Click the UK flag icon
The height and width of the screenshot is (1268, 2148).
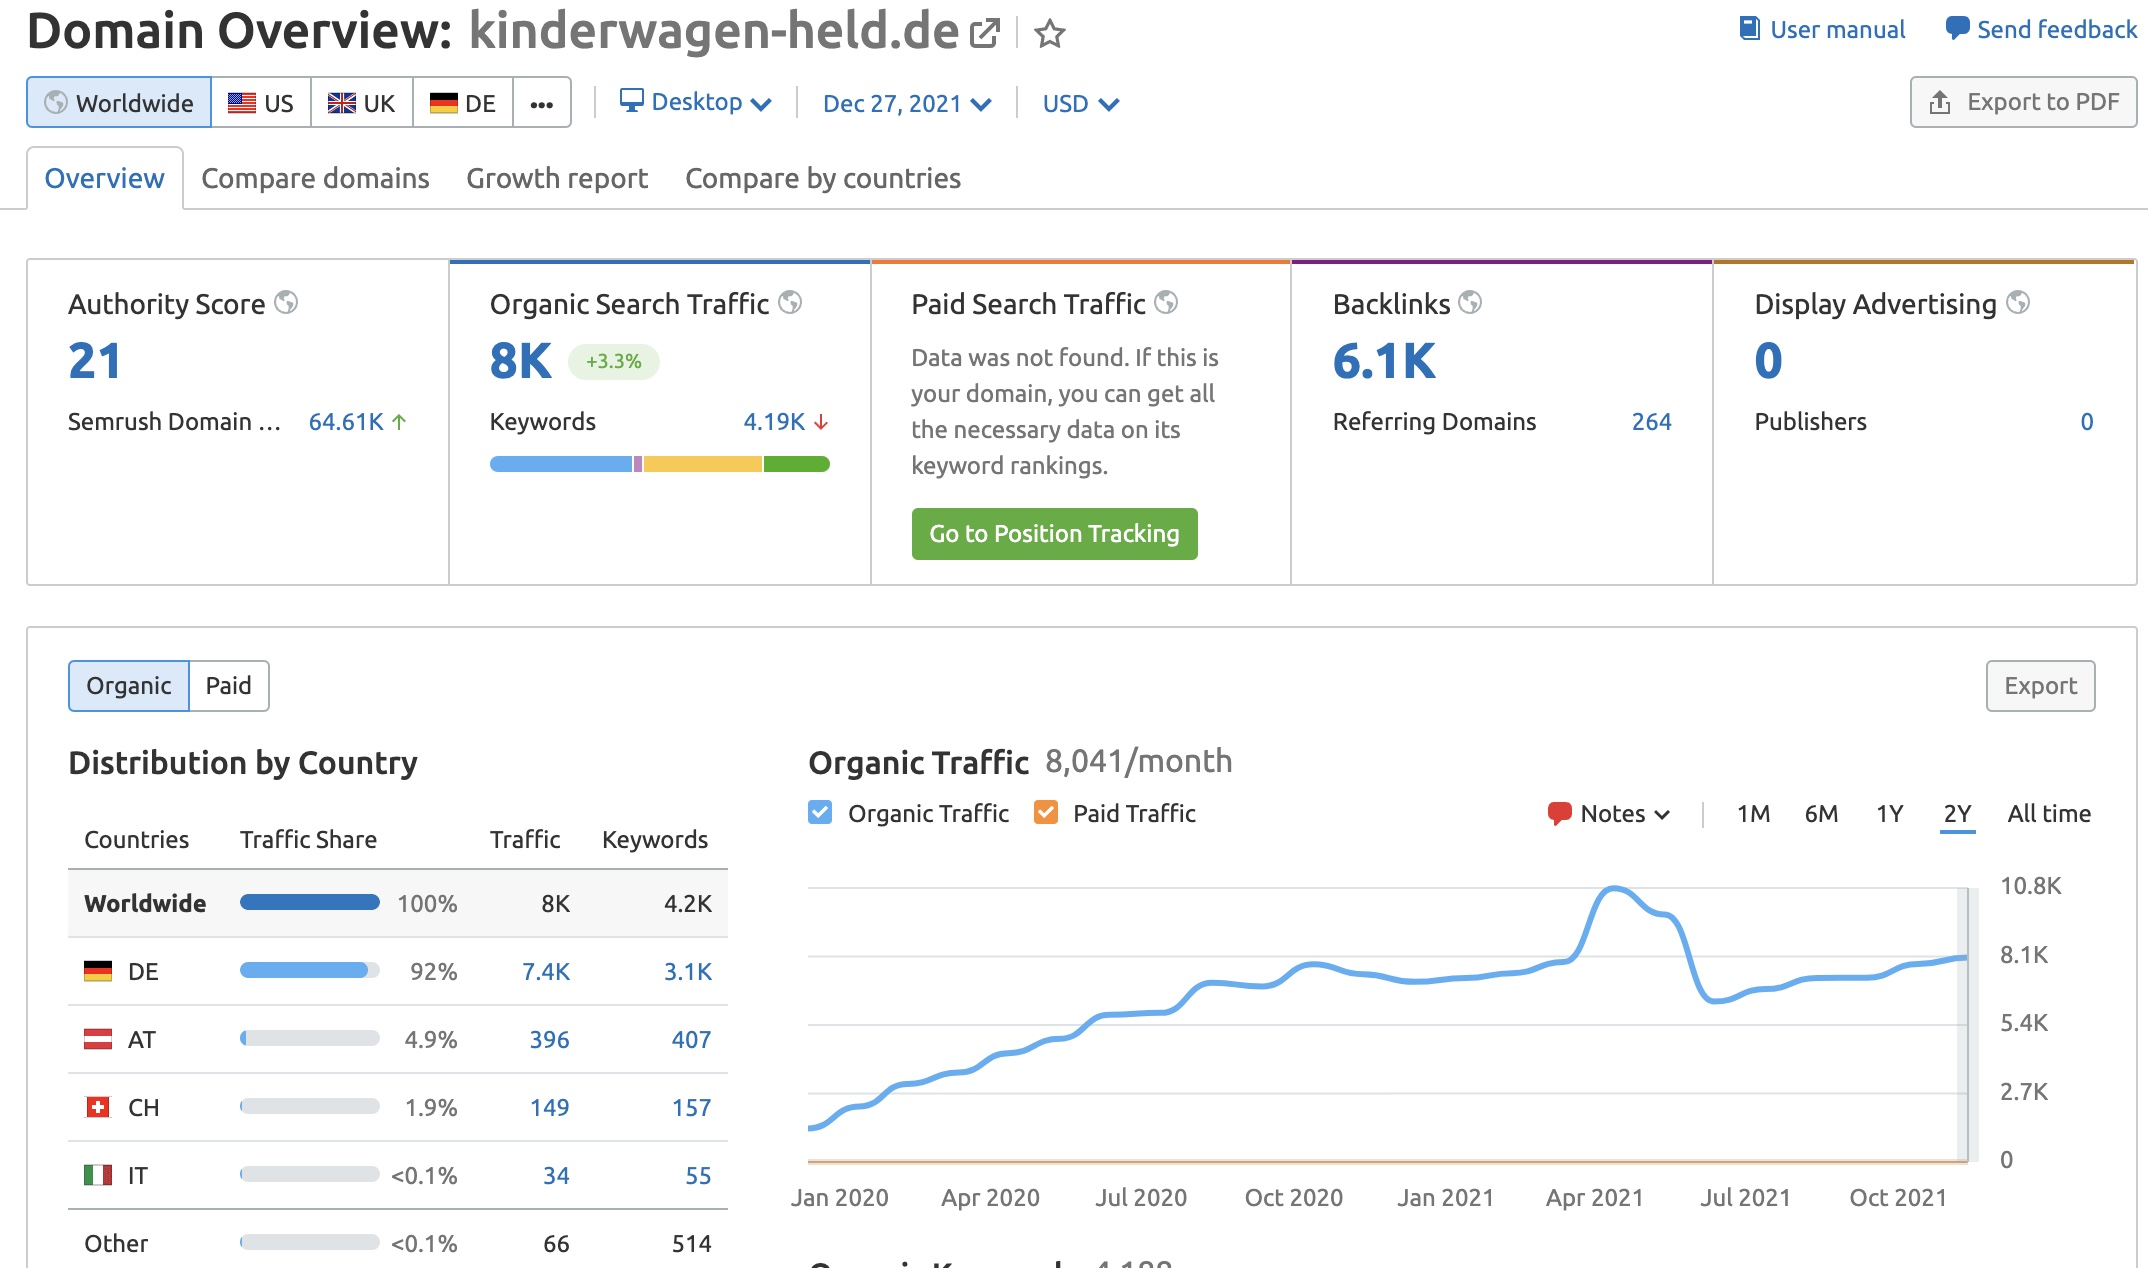click(x=342, y=102)
